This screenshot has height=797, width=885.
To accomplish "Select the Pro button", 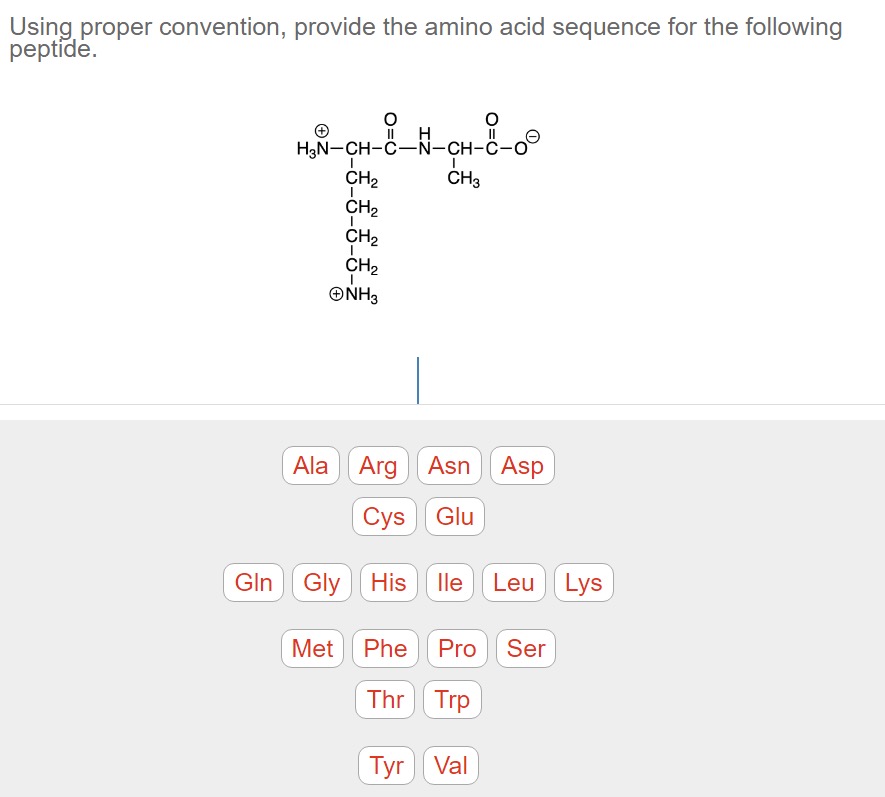I will click(456, 648).
